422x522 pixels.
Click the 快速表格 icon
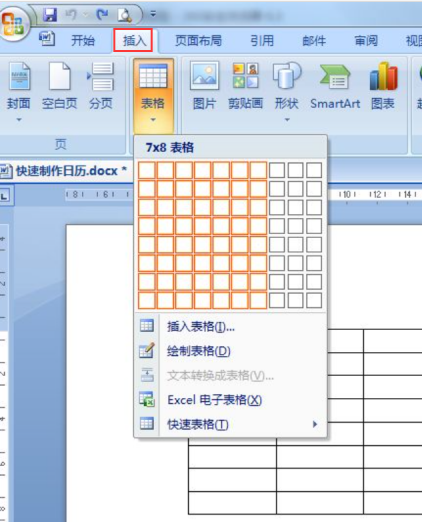147,424
